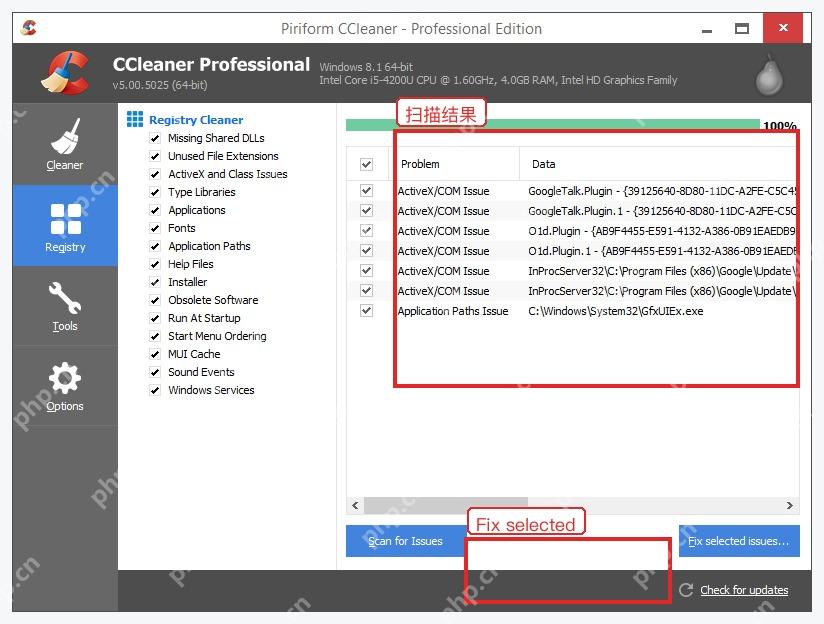
Task: Click scrollbar left arrow
Action: [355, 505]
